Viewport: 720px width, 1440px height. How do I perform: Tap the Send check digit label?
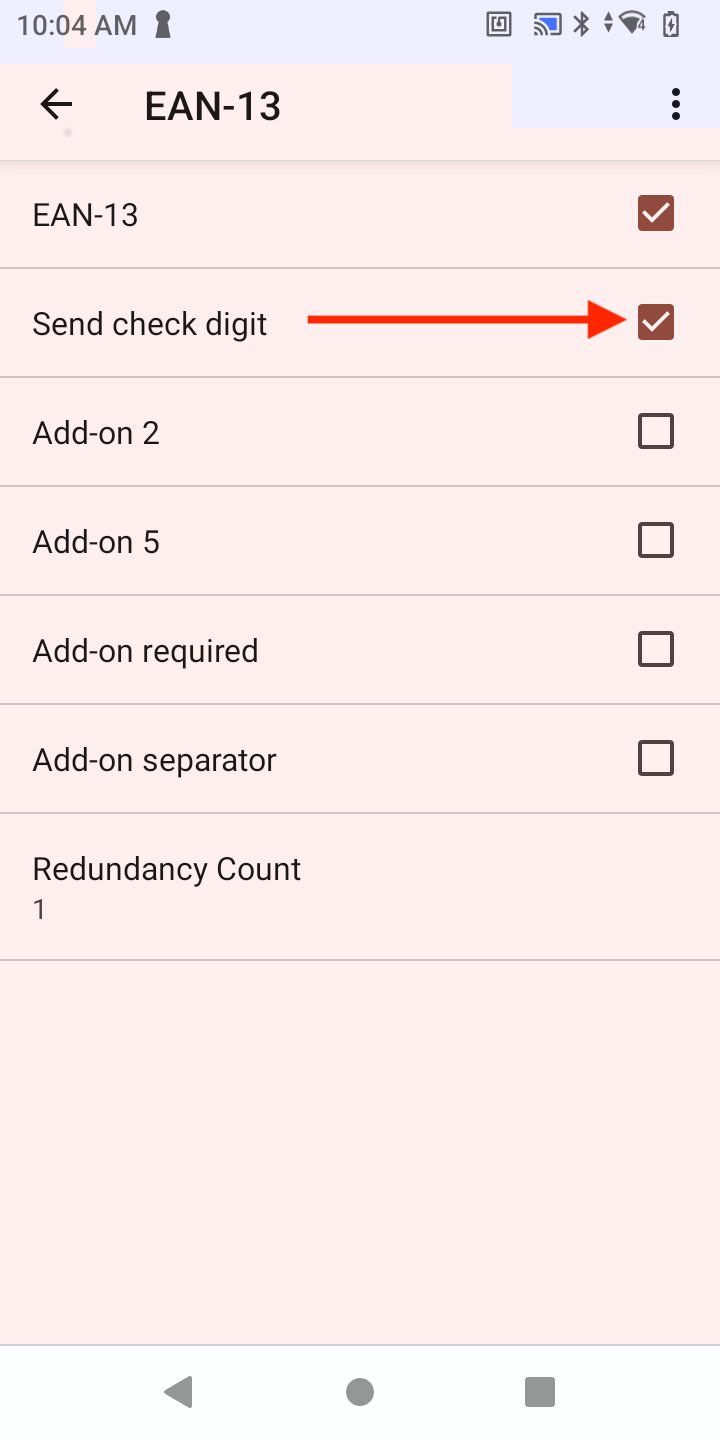tap(150, 324)
